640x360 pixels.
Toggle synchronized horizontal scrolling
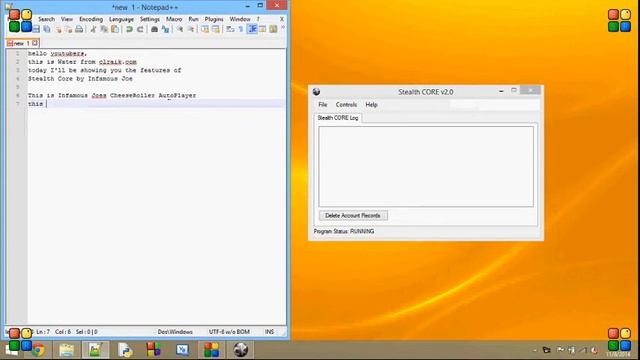(x=216, y=29)
